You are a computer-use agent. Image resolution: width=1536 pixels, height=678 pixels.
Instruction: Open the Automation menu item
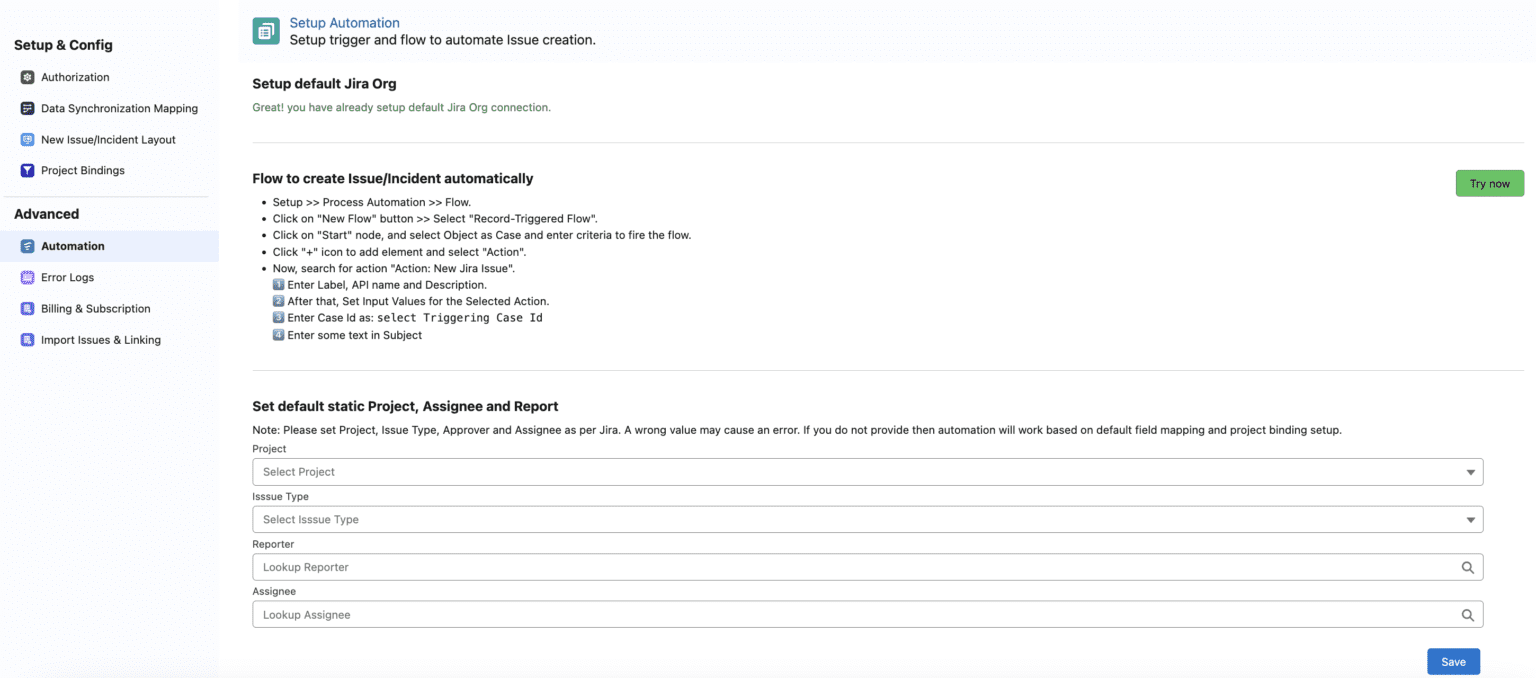point(73,246)
